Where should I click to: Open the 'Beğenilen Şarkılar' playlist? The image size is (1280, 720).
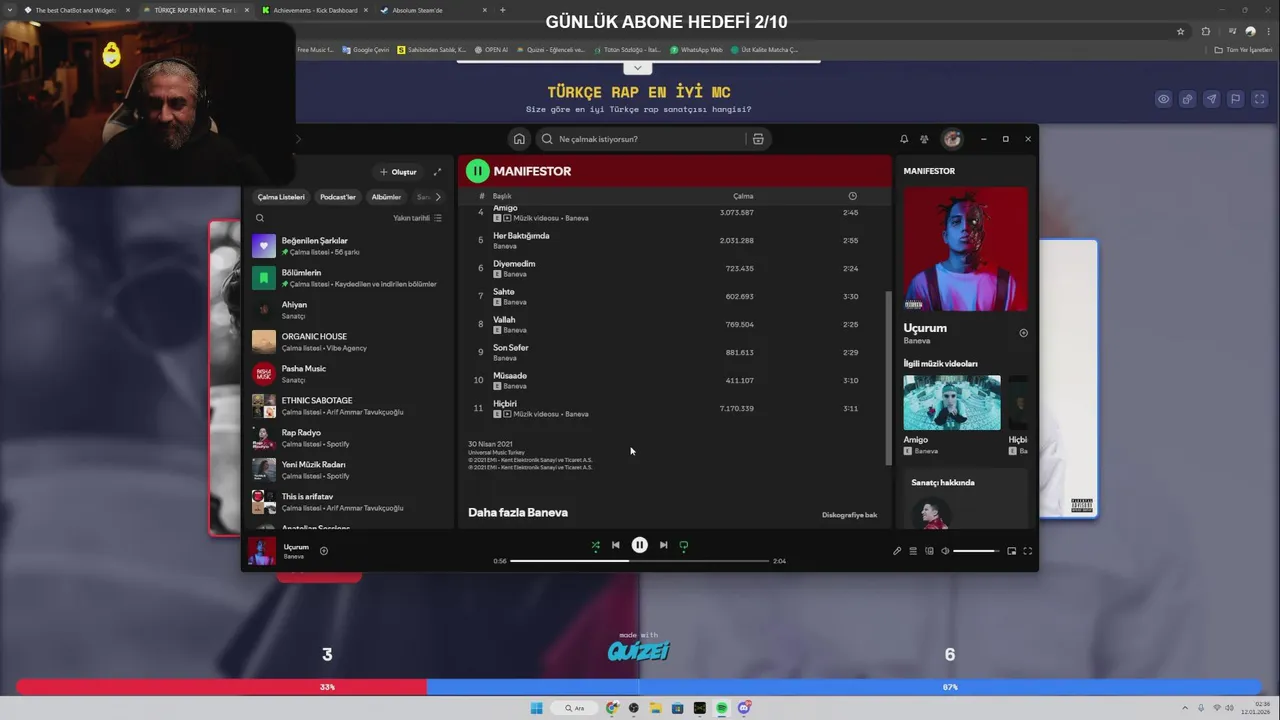pyautogui.click(x=348, y=246)
